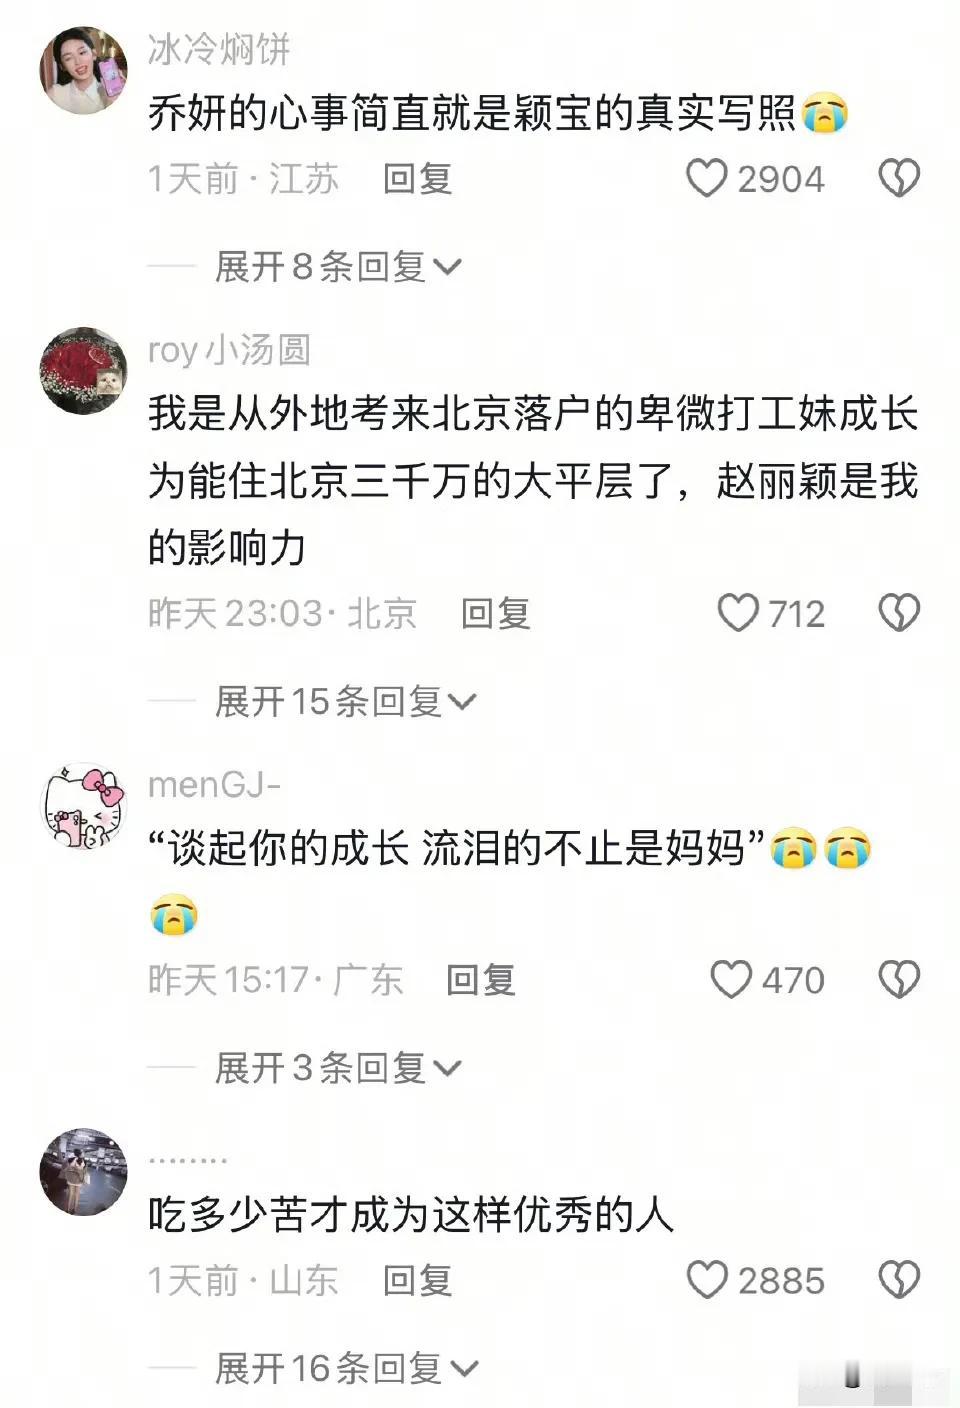Expand 展开16条回复 replies
Screen dimensions: 960x1408
point(346,1368)
